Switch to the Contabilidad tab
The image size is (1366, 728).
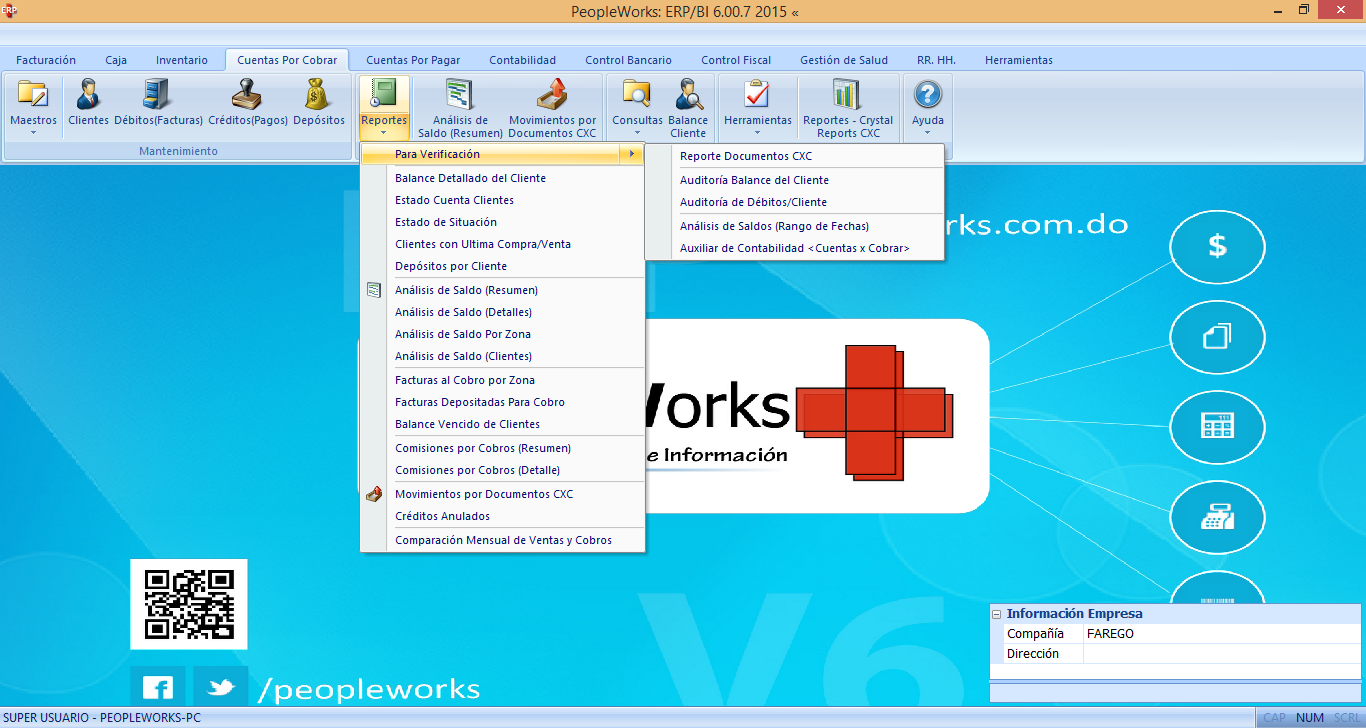[522, 60]
